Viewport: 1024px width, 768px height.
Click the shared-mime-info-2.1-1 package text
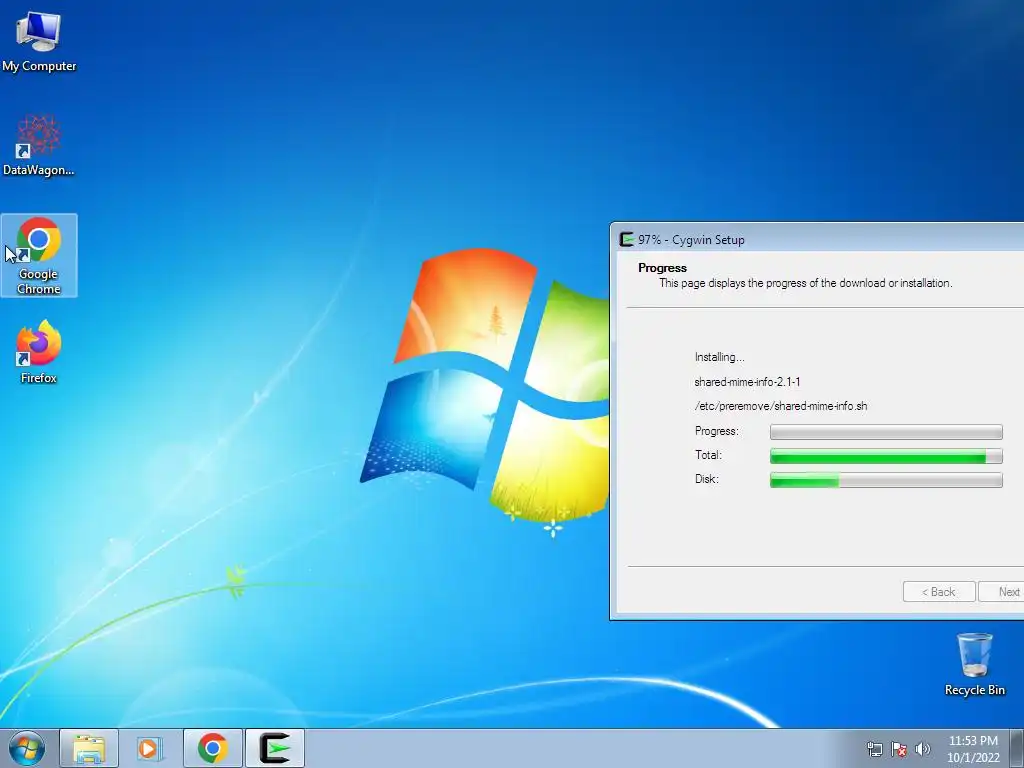[x=747, y=382]
